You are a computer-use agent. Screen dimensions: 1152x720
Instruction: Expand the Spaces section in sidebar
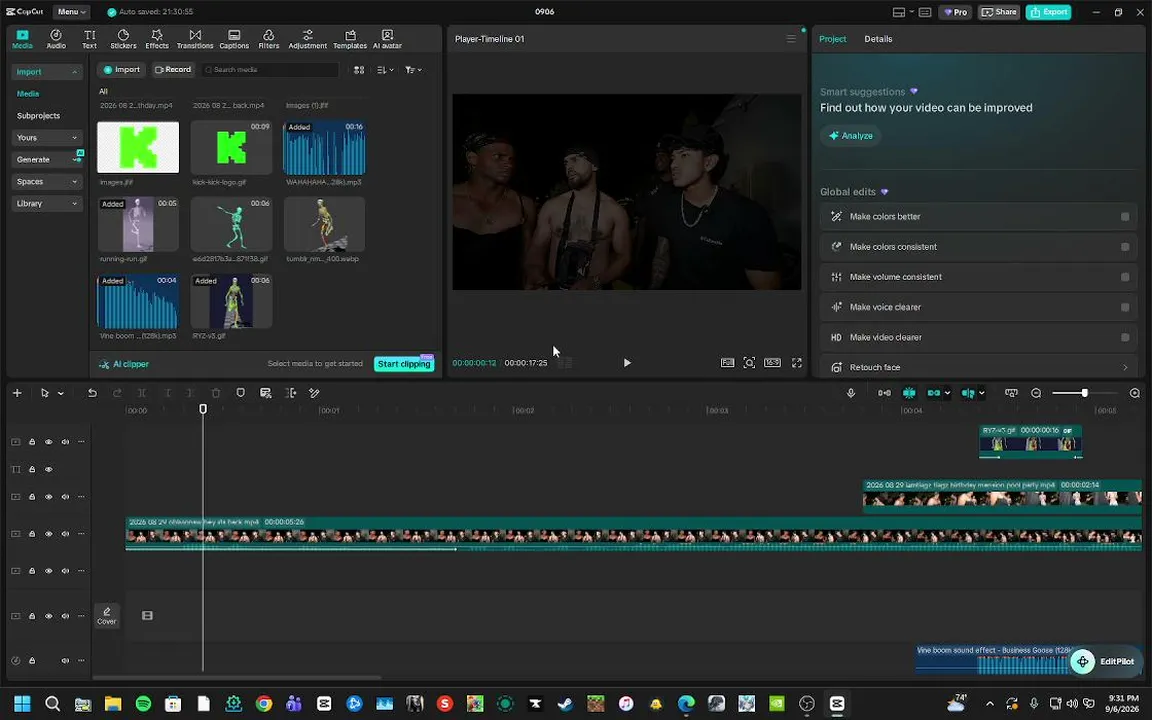point(46,181)
